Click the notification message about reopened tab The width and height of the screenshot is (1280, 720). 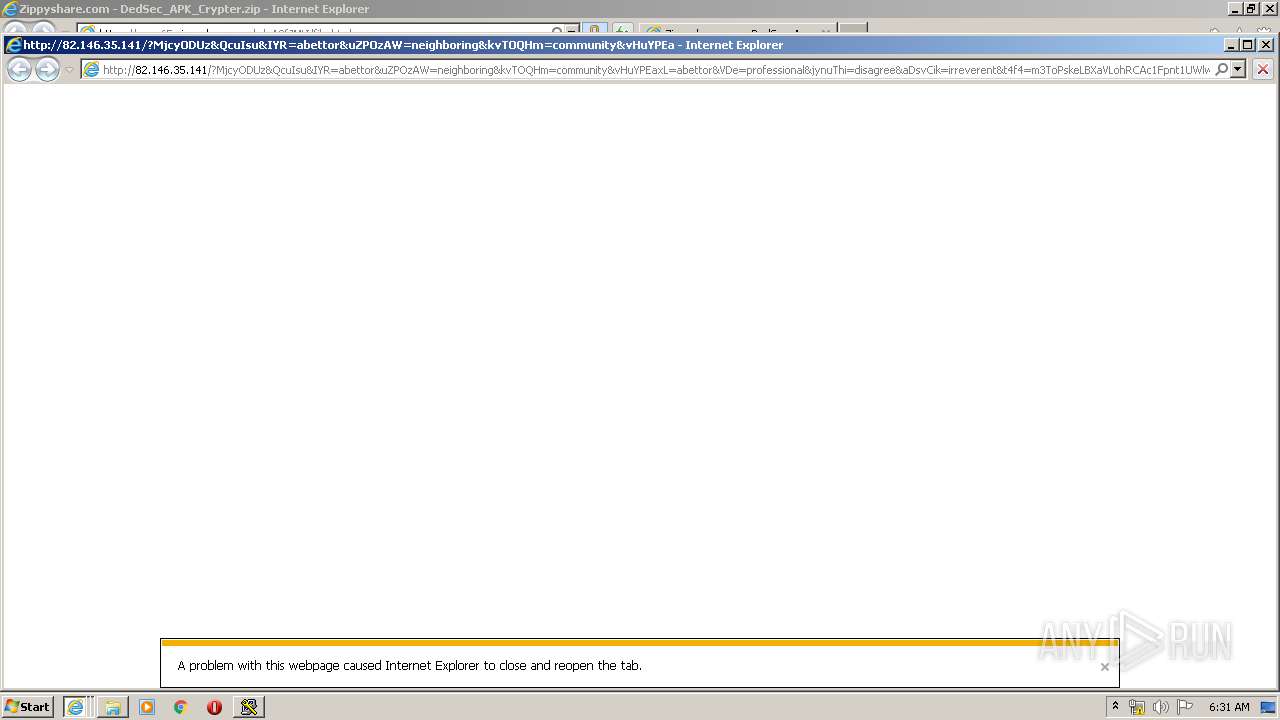(410, 665)
